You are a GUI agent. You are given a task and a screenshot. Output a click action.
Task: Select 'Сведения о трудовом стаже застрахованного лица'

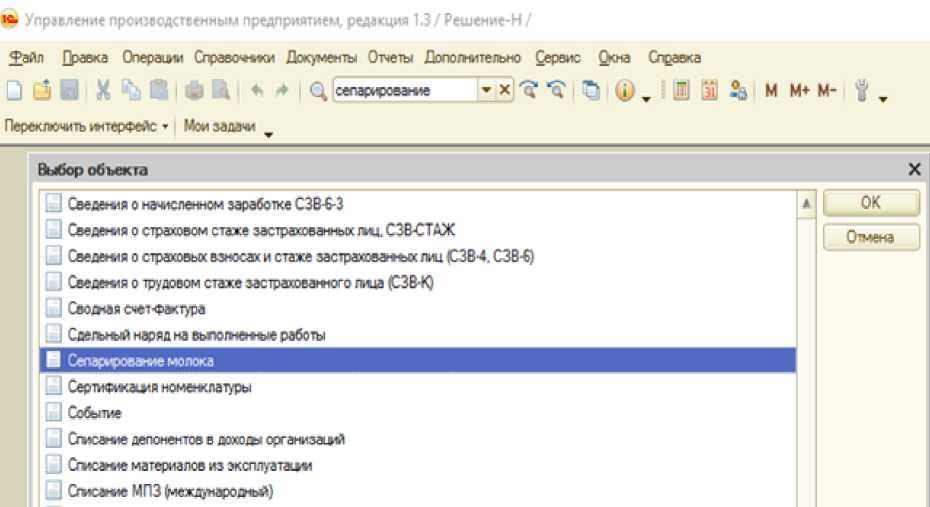click(417, 282)
